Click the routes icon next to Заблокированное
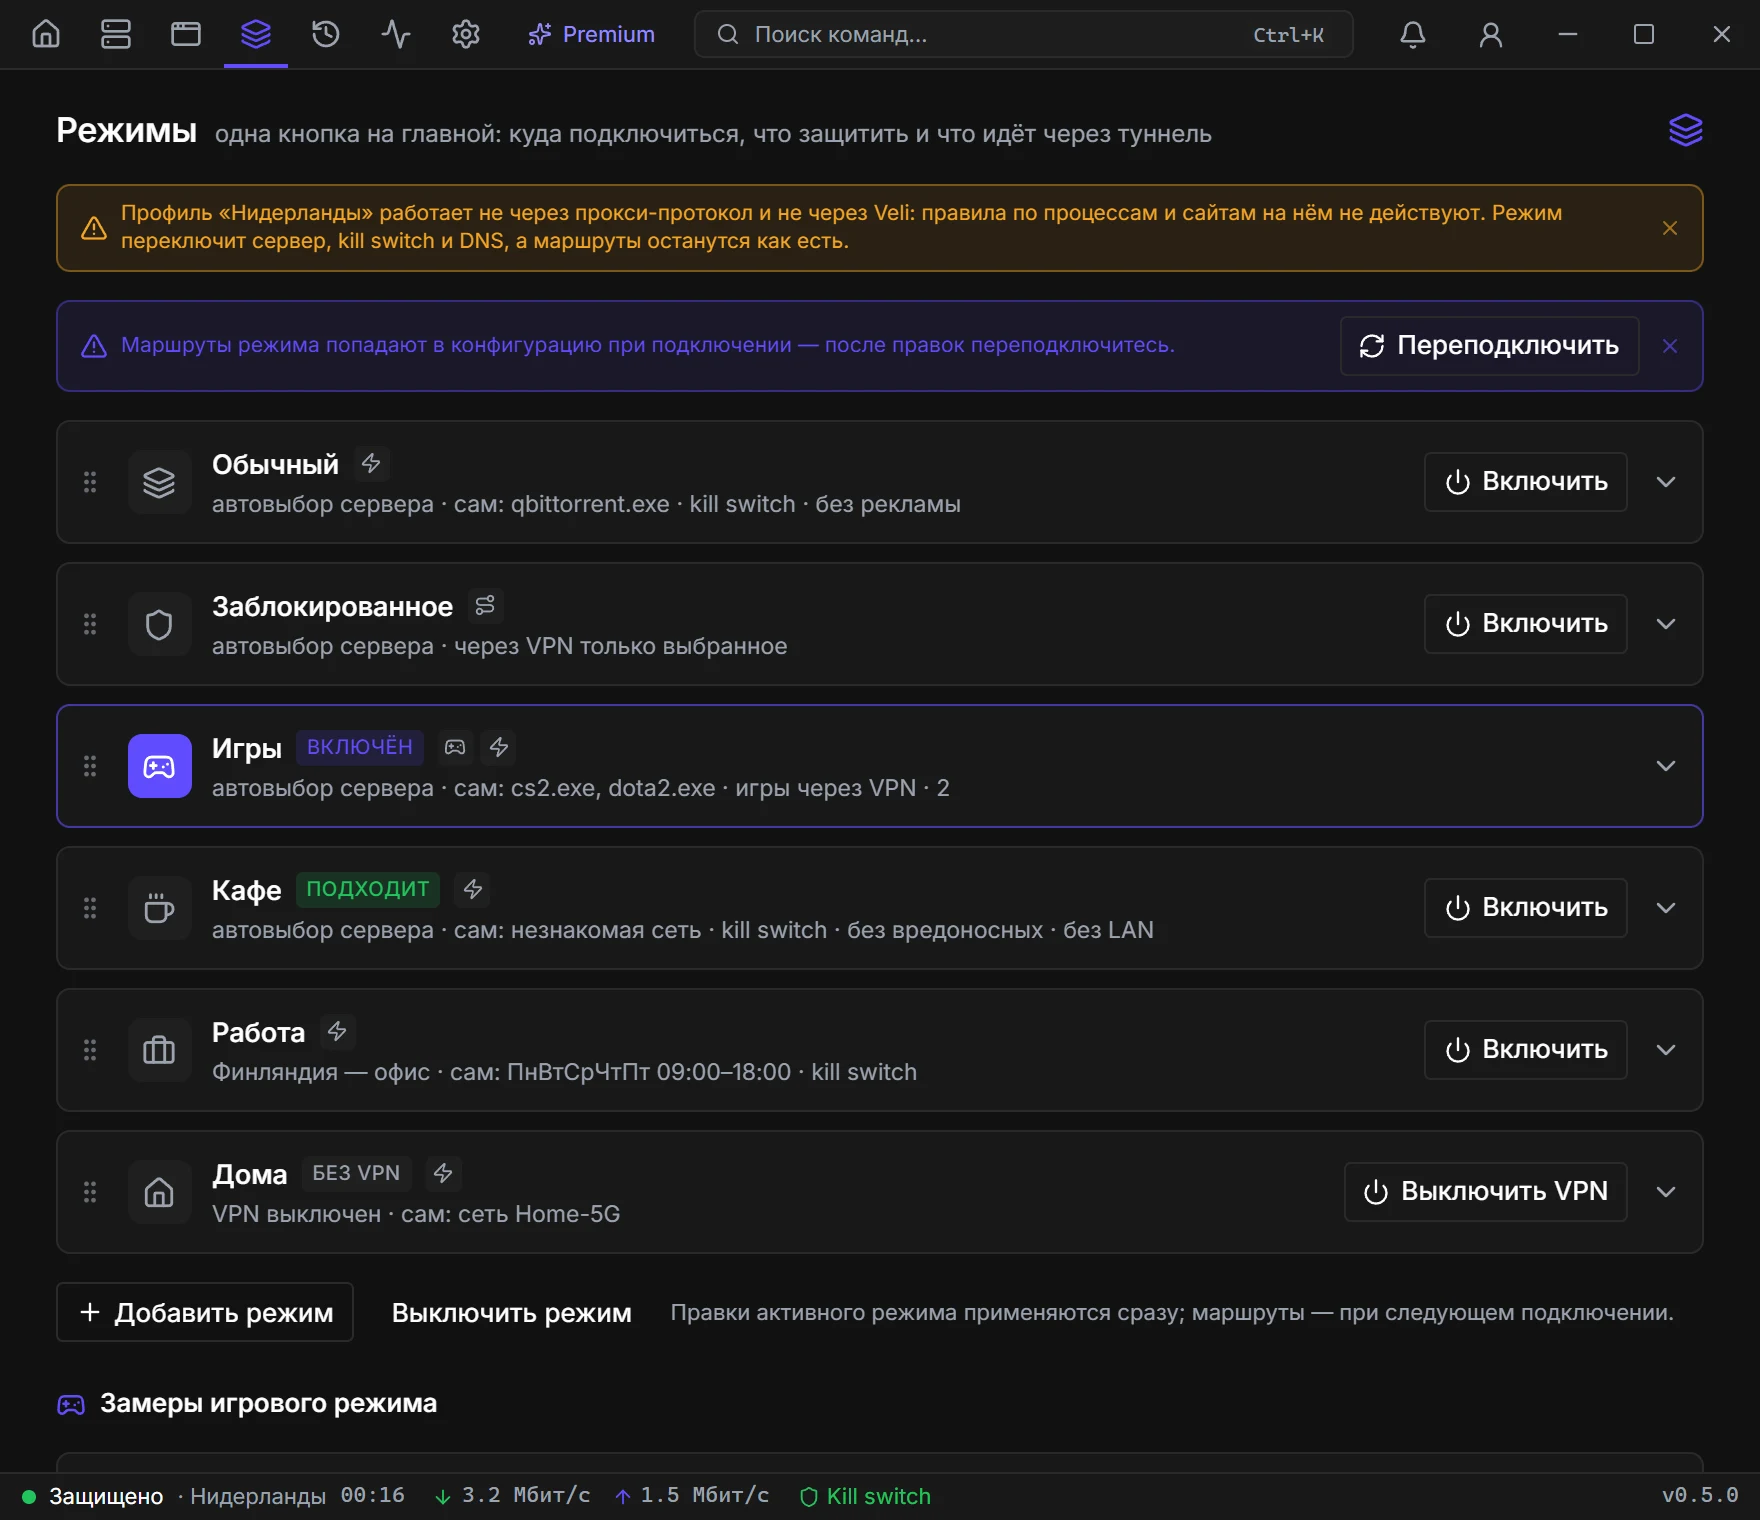Viewport: 1760px width, 1520px height. tap(485, 606)
